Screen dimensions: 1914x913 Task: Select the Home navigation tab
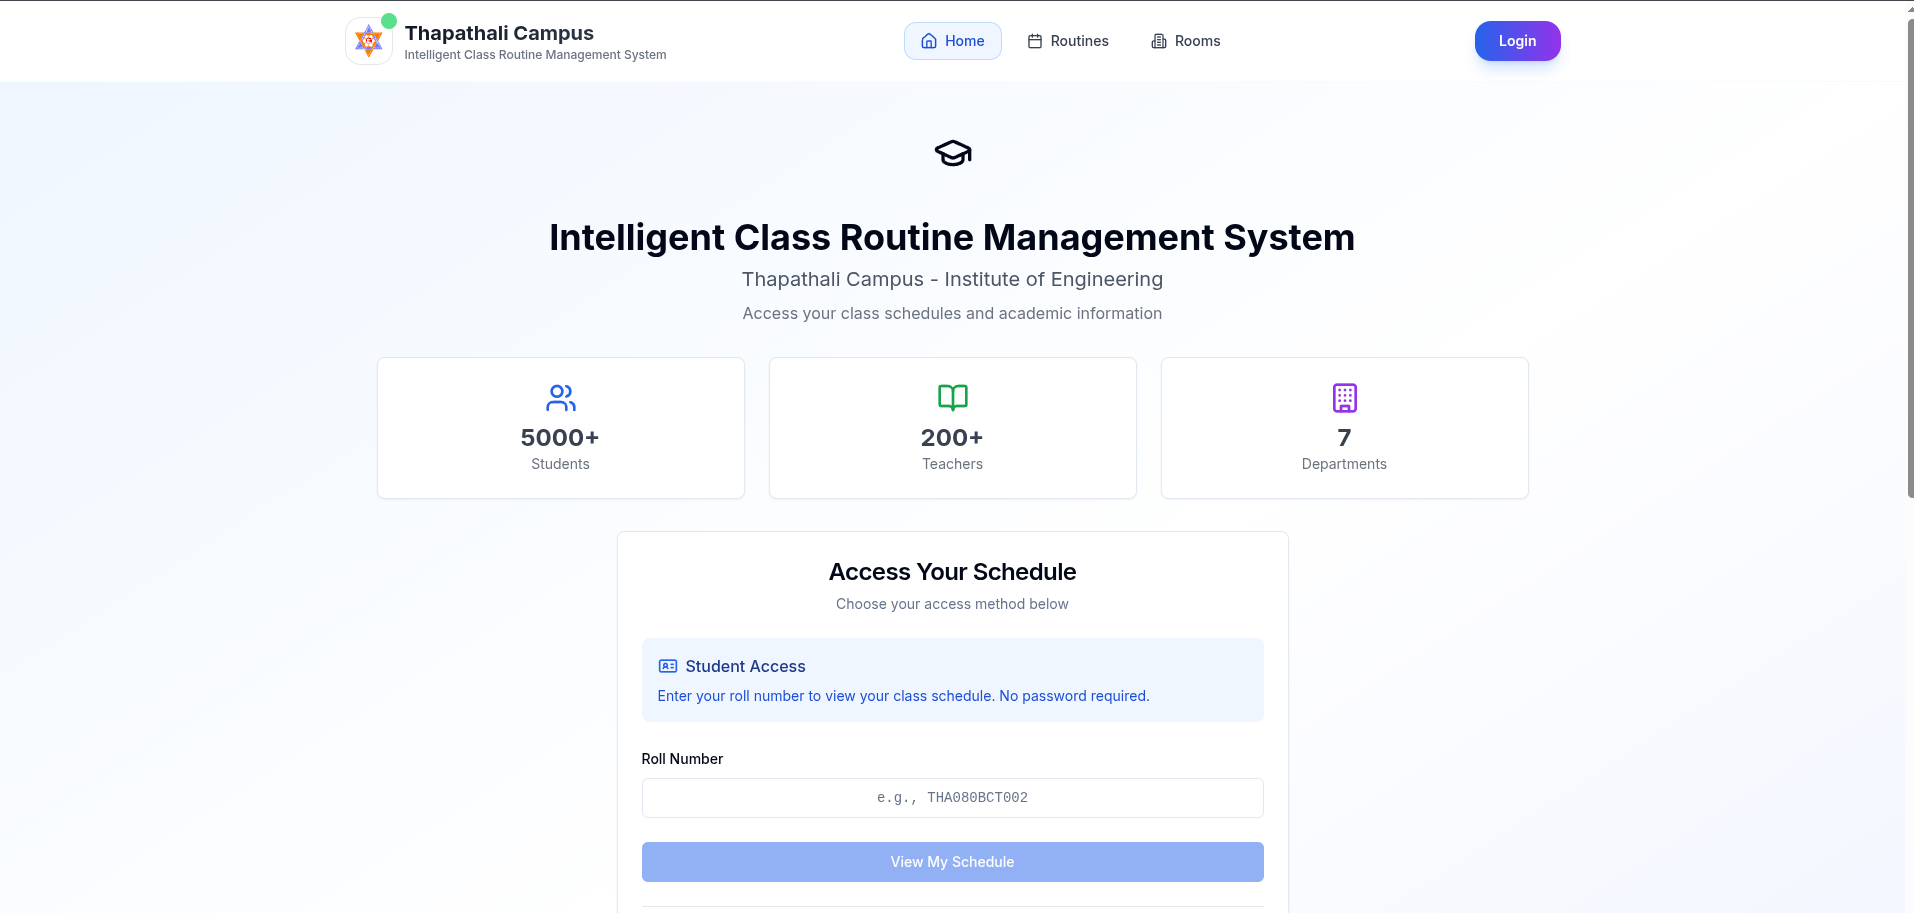[x=952, y=41]
